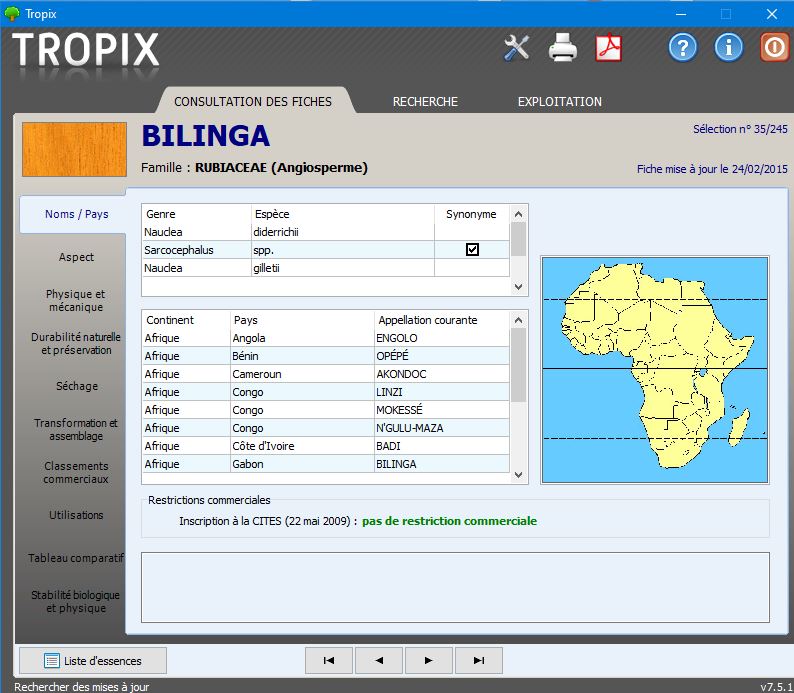The width and height of the screenshot is (794, 693).
Task: Click the empty notes text box
Action: [x=455, y=587]
